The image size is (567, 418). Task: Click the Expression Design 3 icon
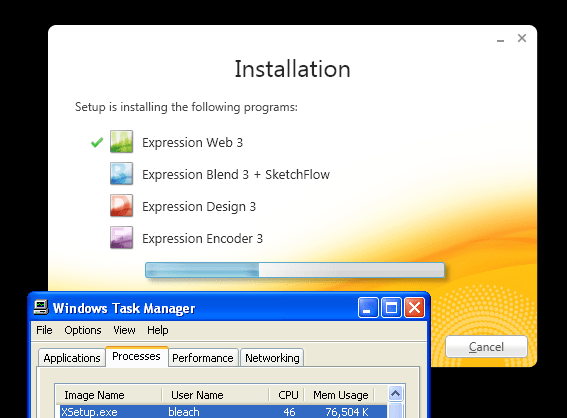pos(122,205)
